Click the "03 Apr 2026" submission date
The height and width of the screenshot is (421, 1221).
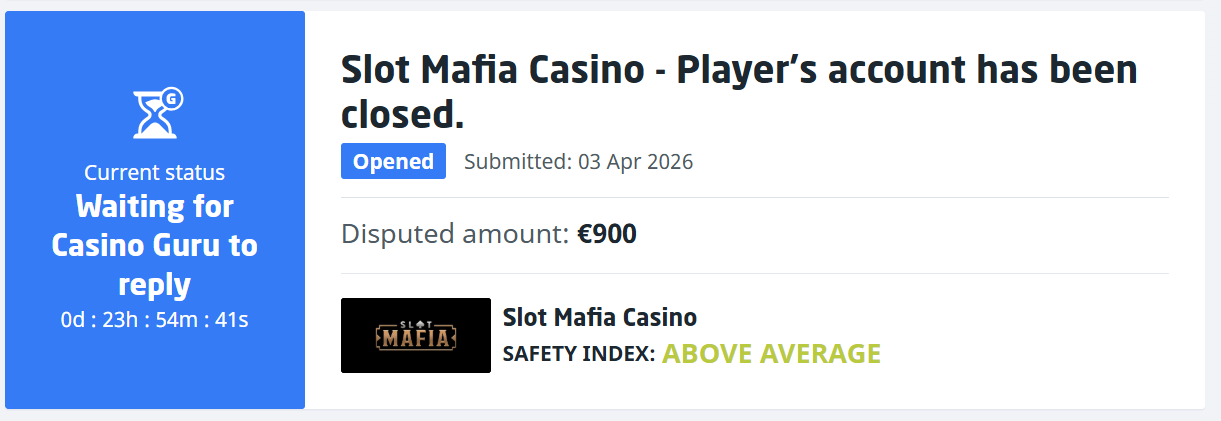[x=635, y=162]
